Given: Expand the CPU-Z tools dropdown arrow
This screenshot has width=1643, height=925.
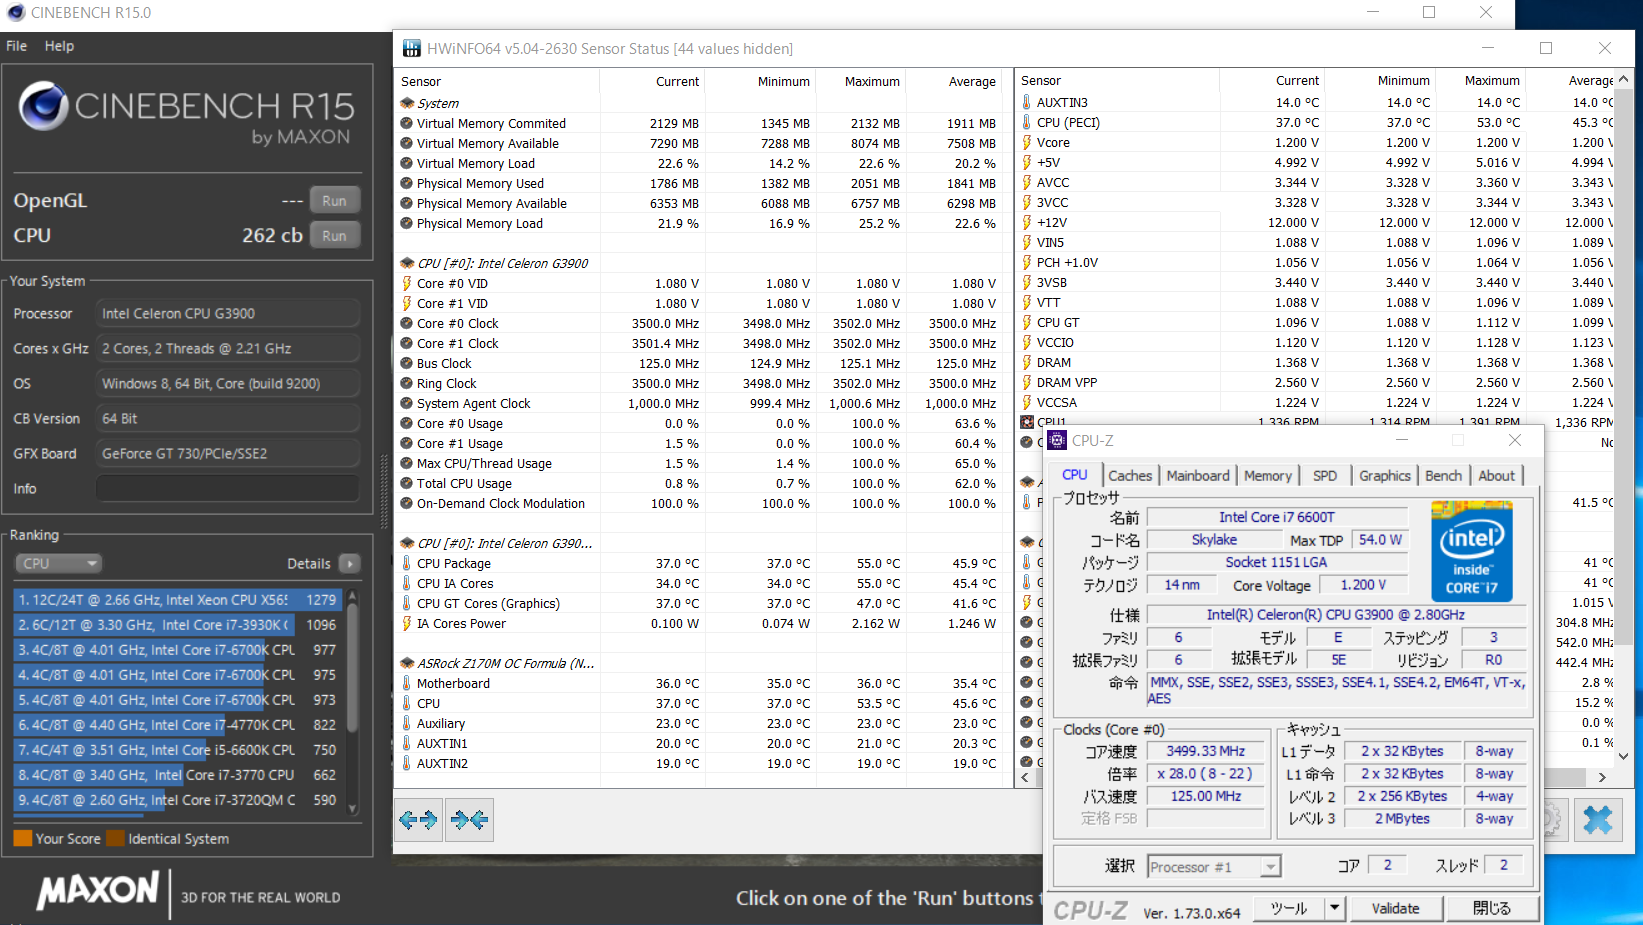Looking at the screenshot, I should pos(1334,908).
